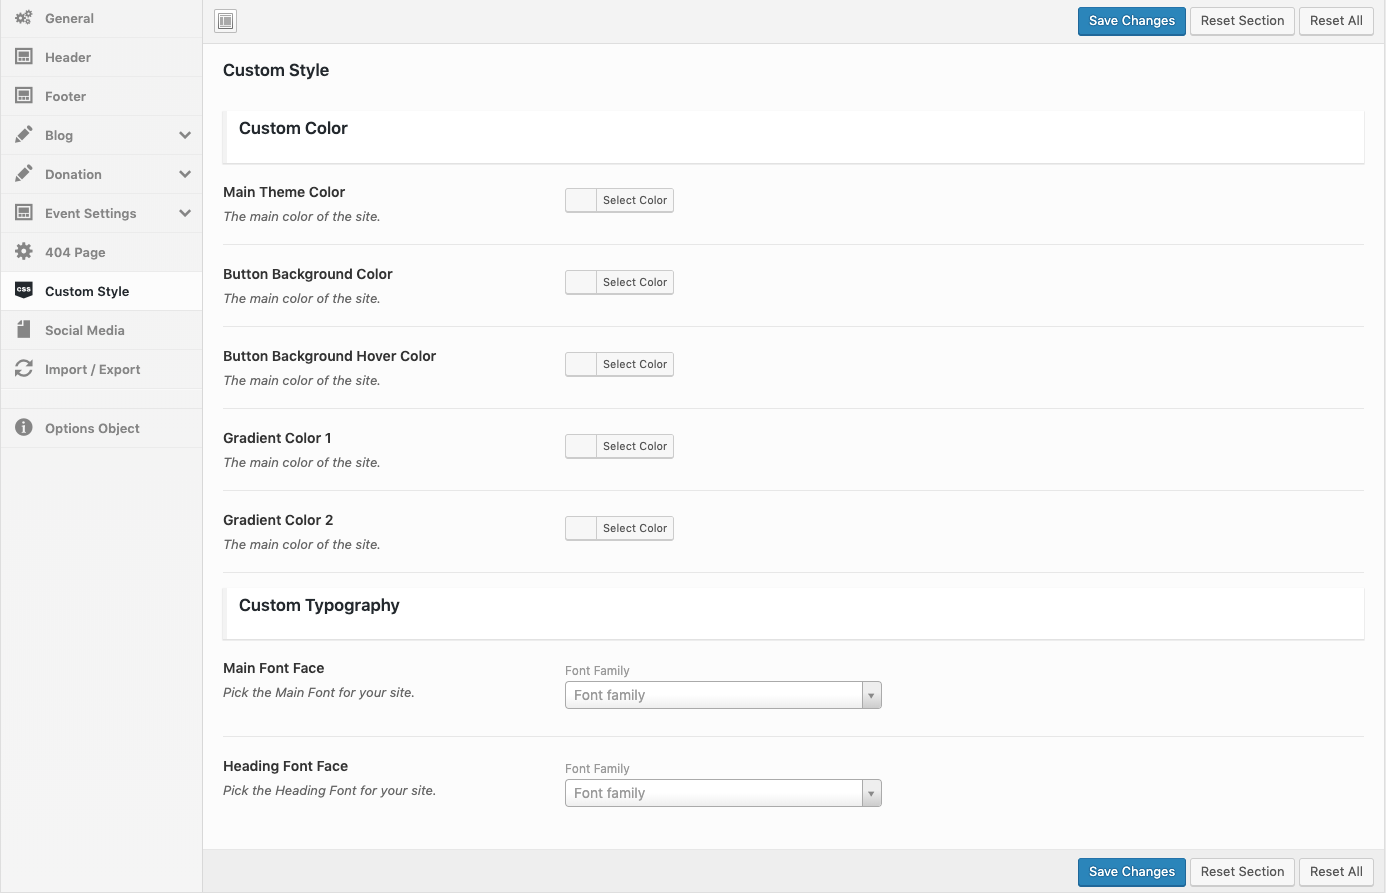Open the 404 Page settings section
1386x893 pixels.
pyautogui.click(x=101, y=252)
